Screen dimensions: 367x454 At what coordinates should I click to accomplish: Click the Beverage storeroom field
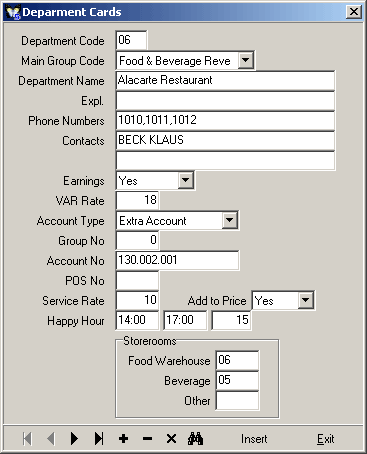[x=237, y=380]
